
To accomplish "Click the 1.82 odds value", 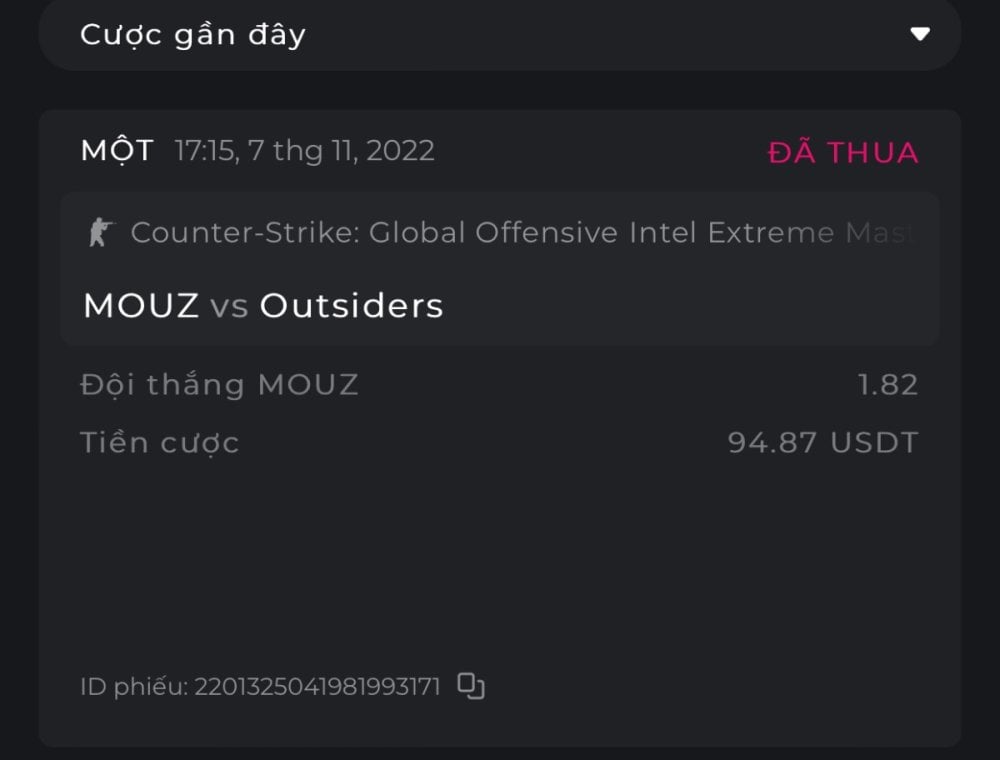I will (x=888, y=384).
